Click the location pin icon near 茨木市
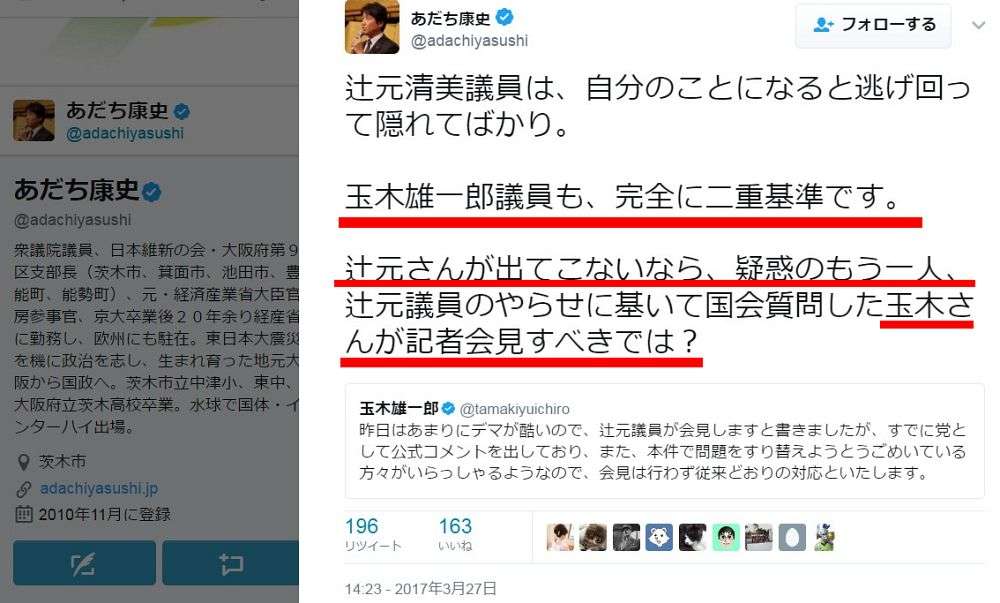The height and width of the screenshot is (603, 1000). [x=24, y=461]
